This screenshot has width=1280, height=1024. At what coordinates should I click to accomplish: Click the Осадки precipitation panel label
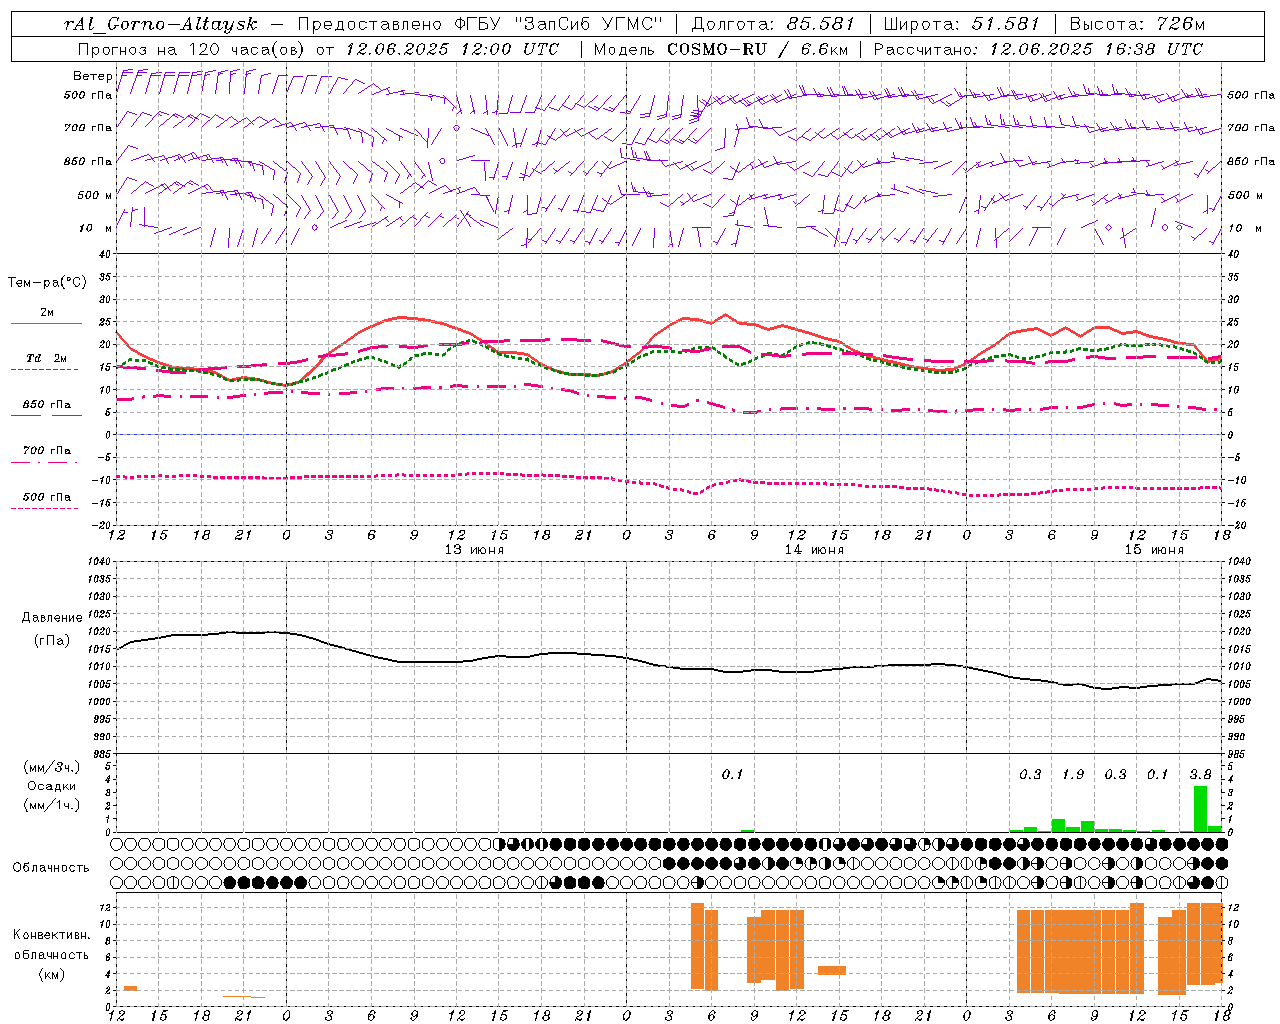pyautogui.click(x=52, y=786)
